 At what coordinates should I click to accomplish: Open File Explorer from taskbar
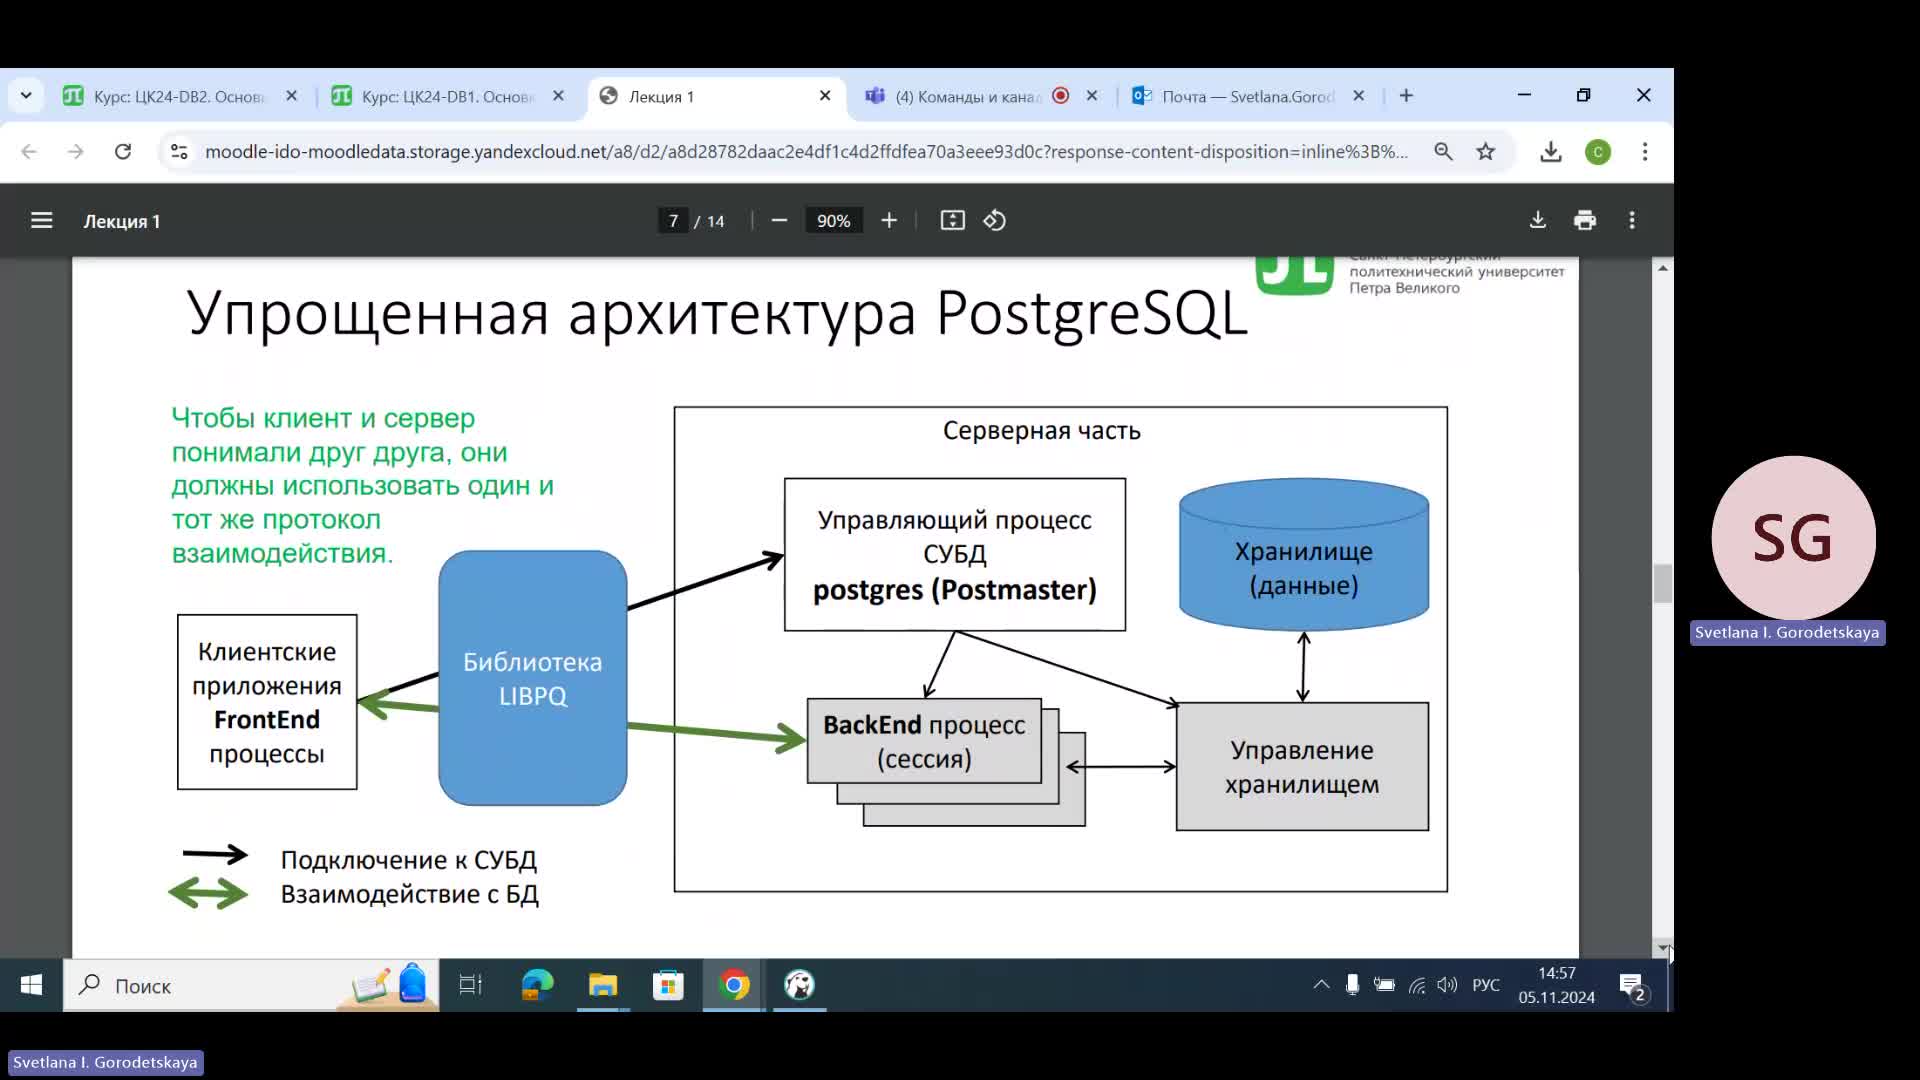coord(603,986)
